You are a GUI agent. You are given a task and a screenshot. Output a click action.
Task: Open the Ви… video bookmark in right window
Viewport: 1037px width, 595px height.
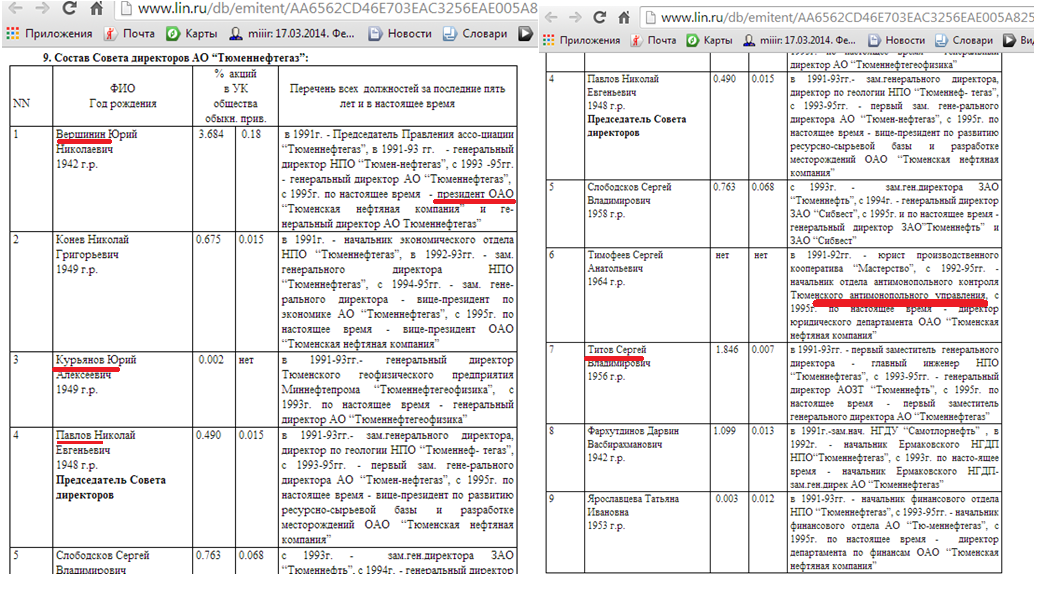pos(1018,40)
